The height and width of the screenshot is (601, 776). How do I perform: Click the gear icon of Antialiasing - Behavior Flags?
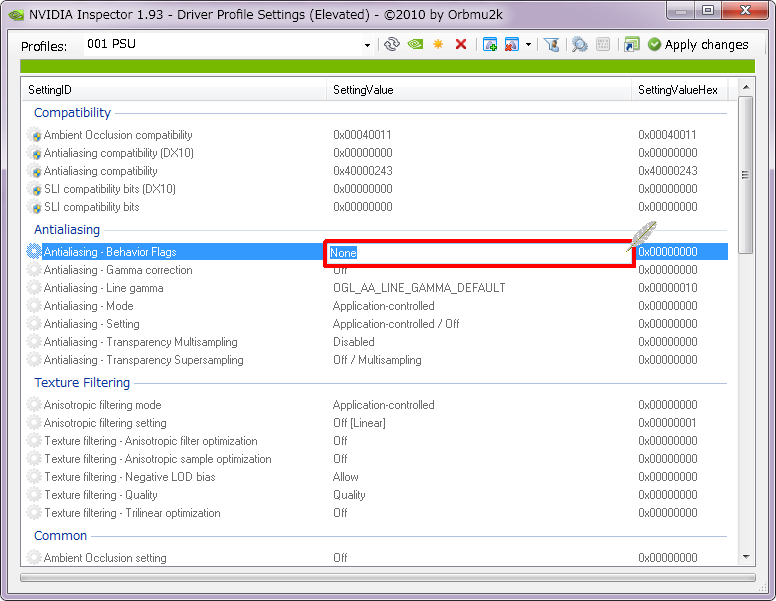click(x=34, y=251)
